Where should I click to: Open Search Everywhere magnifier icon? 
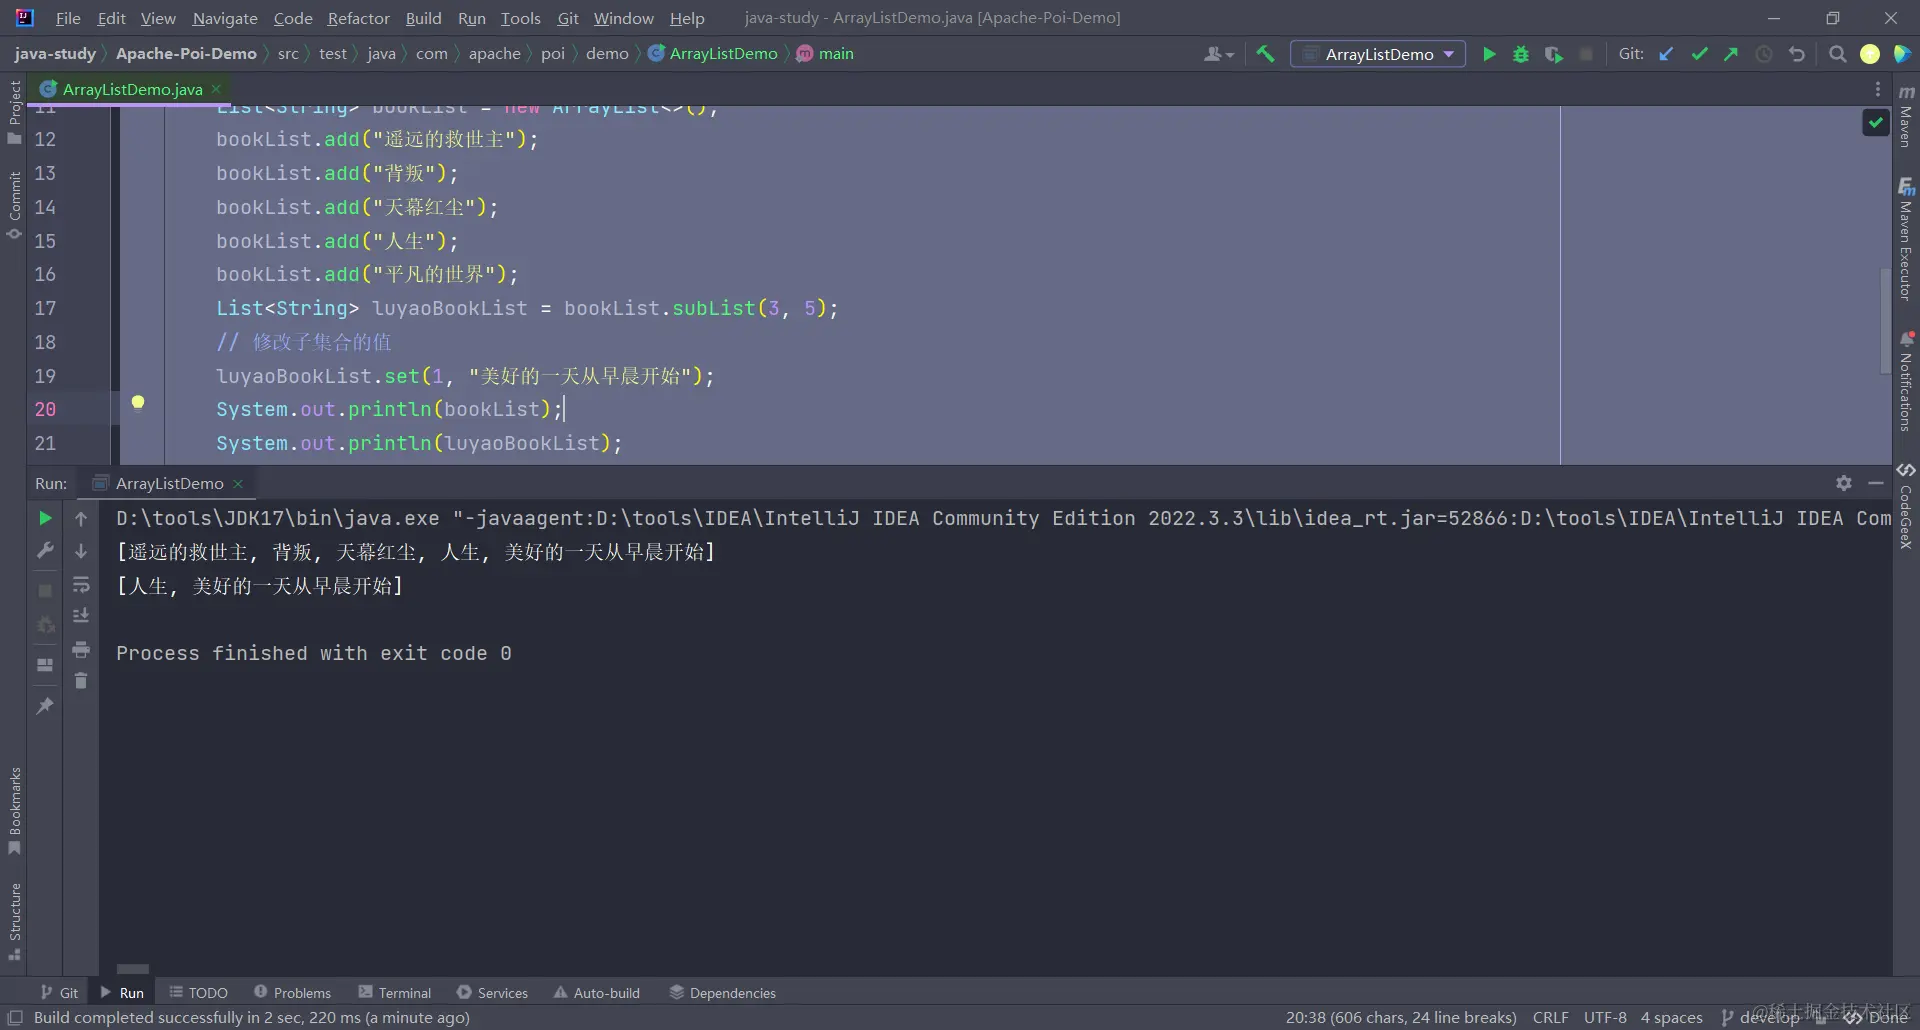click(x=1837, y=54)
